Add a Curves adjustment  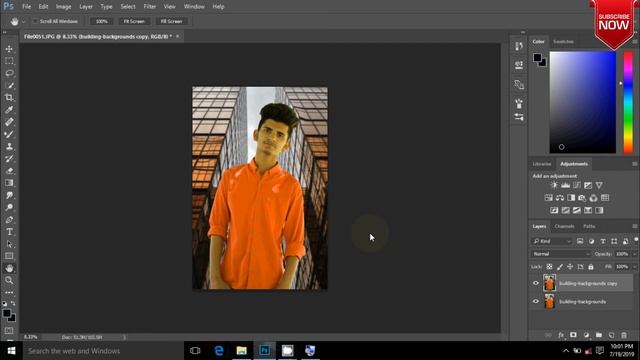(576, 185)
